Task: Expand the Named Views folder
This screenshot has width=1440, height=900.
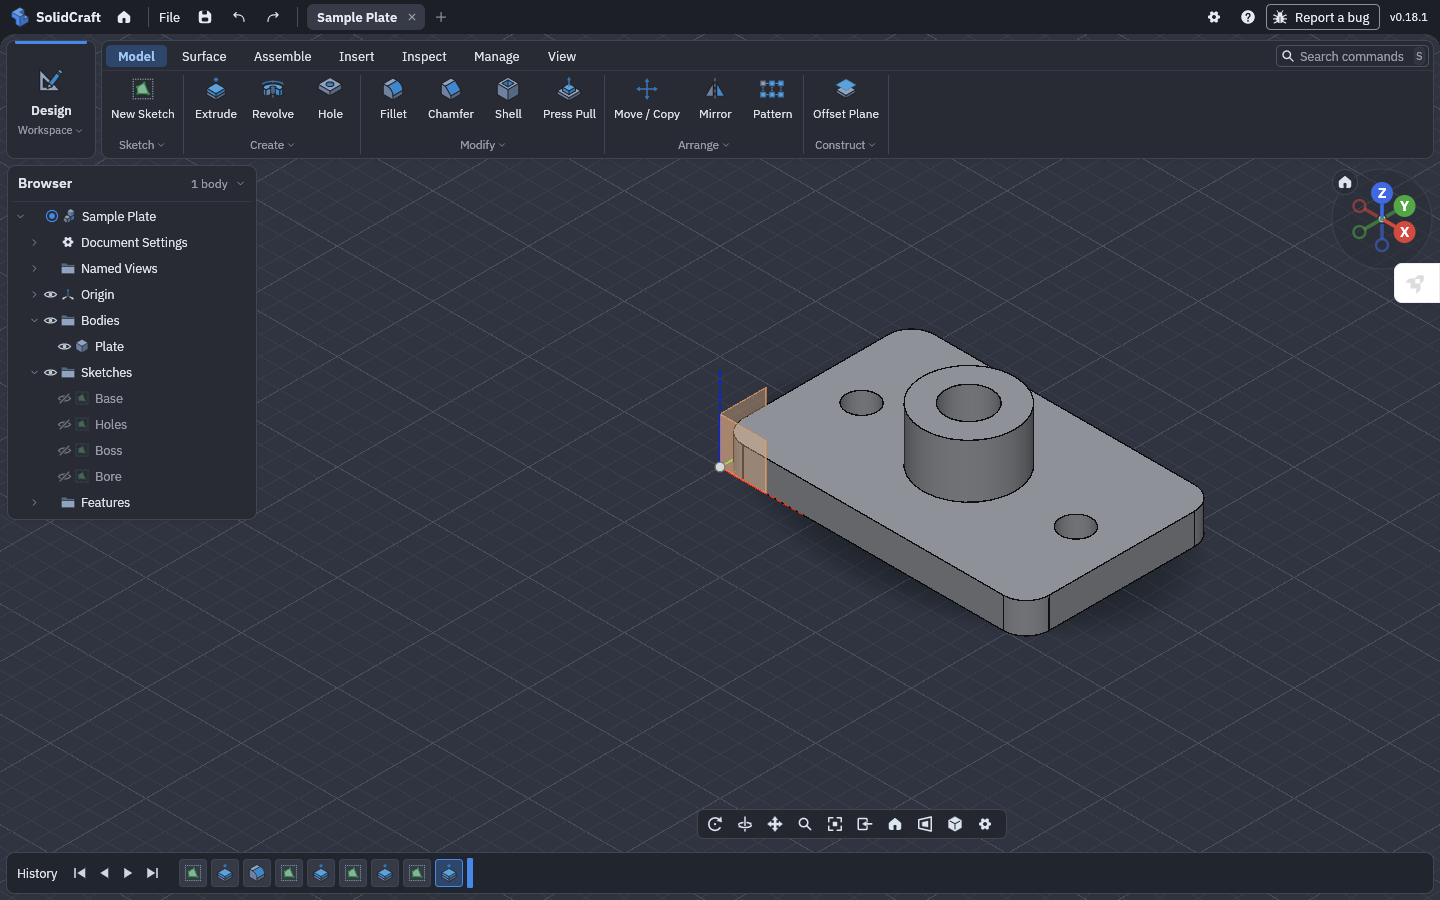Action: click(34, 269)
